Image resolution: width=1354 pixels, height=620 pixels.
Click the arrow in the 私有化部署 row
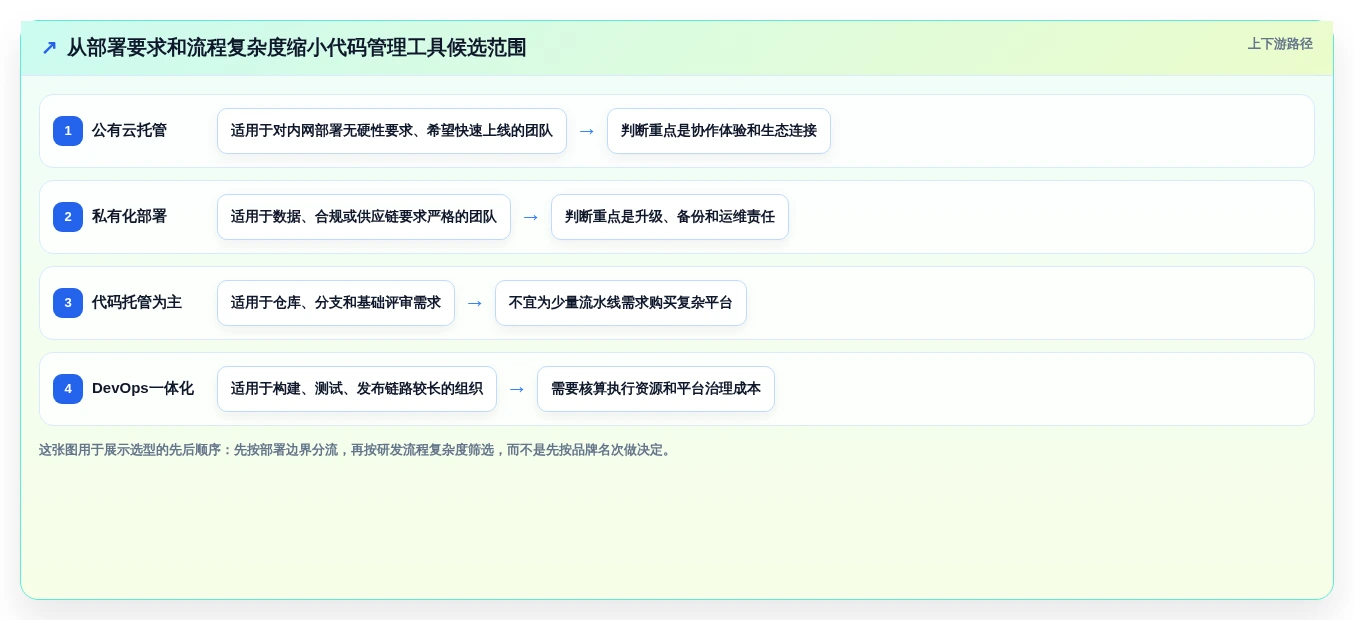(531, 217)
